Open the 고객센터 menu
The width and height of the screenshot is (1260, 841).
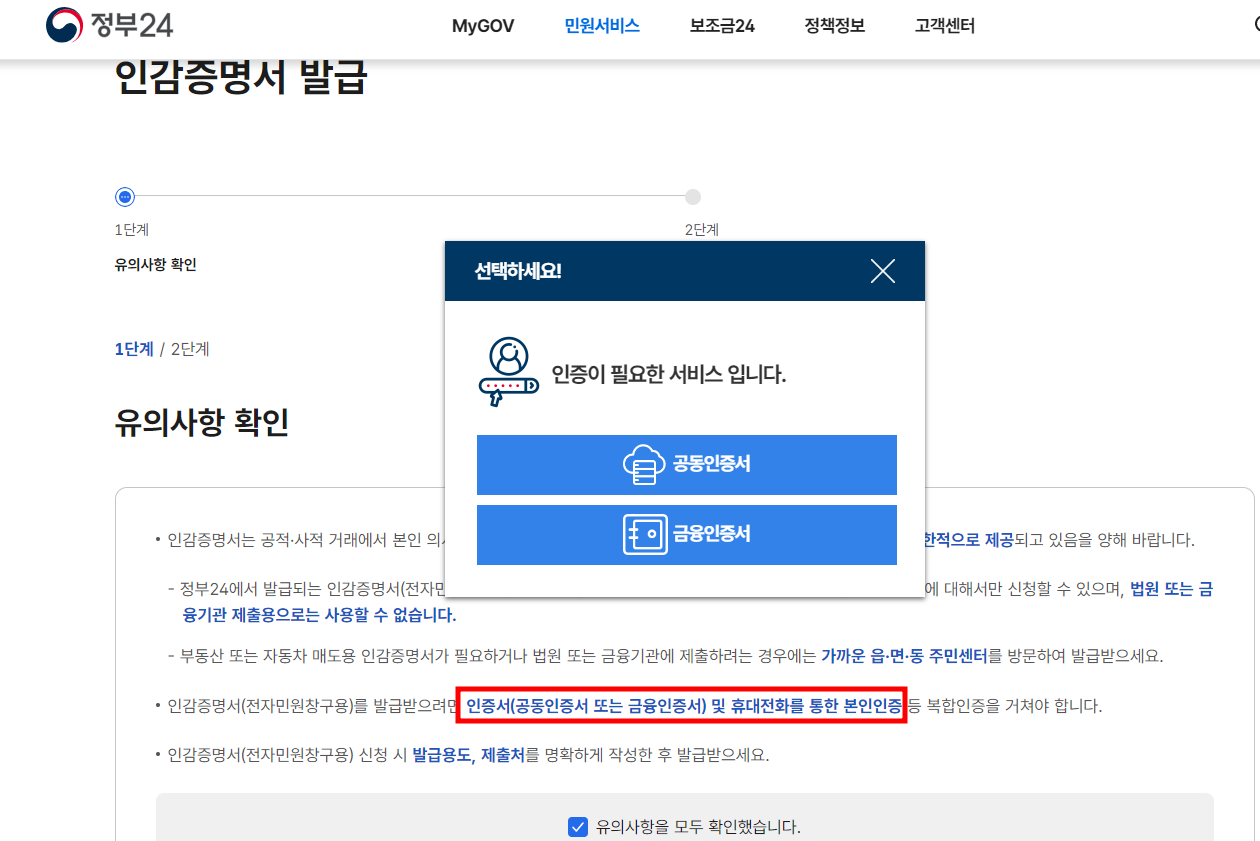[x=944, y=26]
